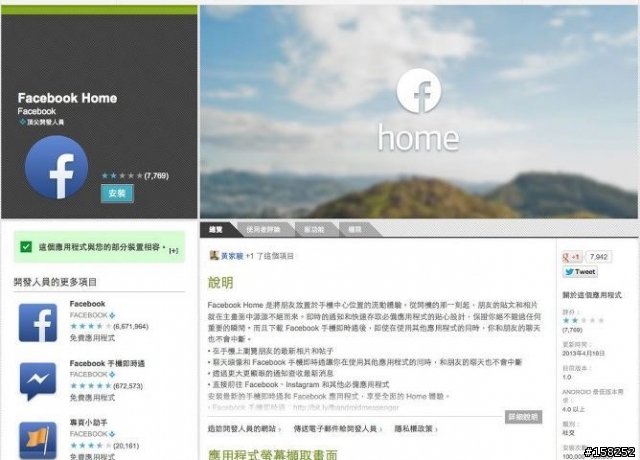Click the 安裝 install button

coord(117,193)
